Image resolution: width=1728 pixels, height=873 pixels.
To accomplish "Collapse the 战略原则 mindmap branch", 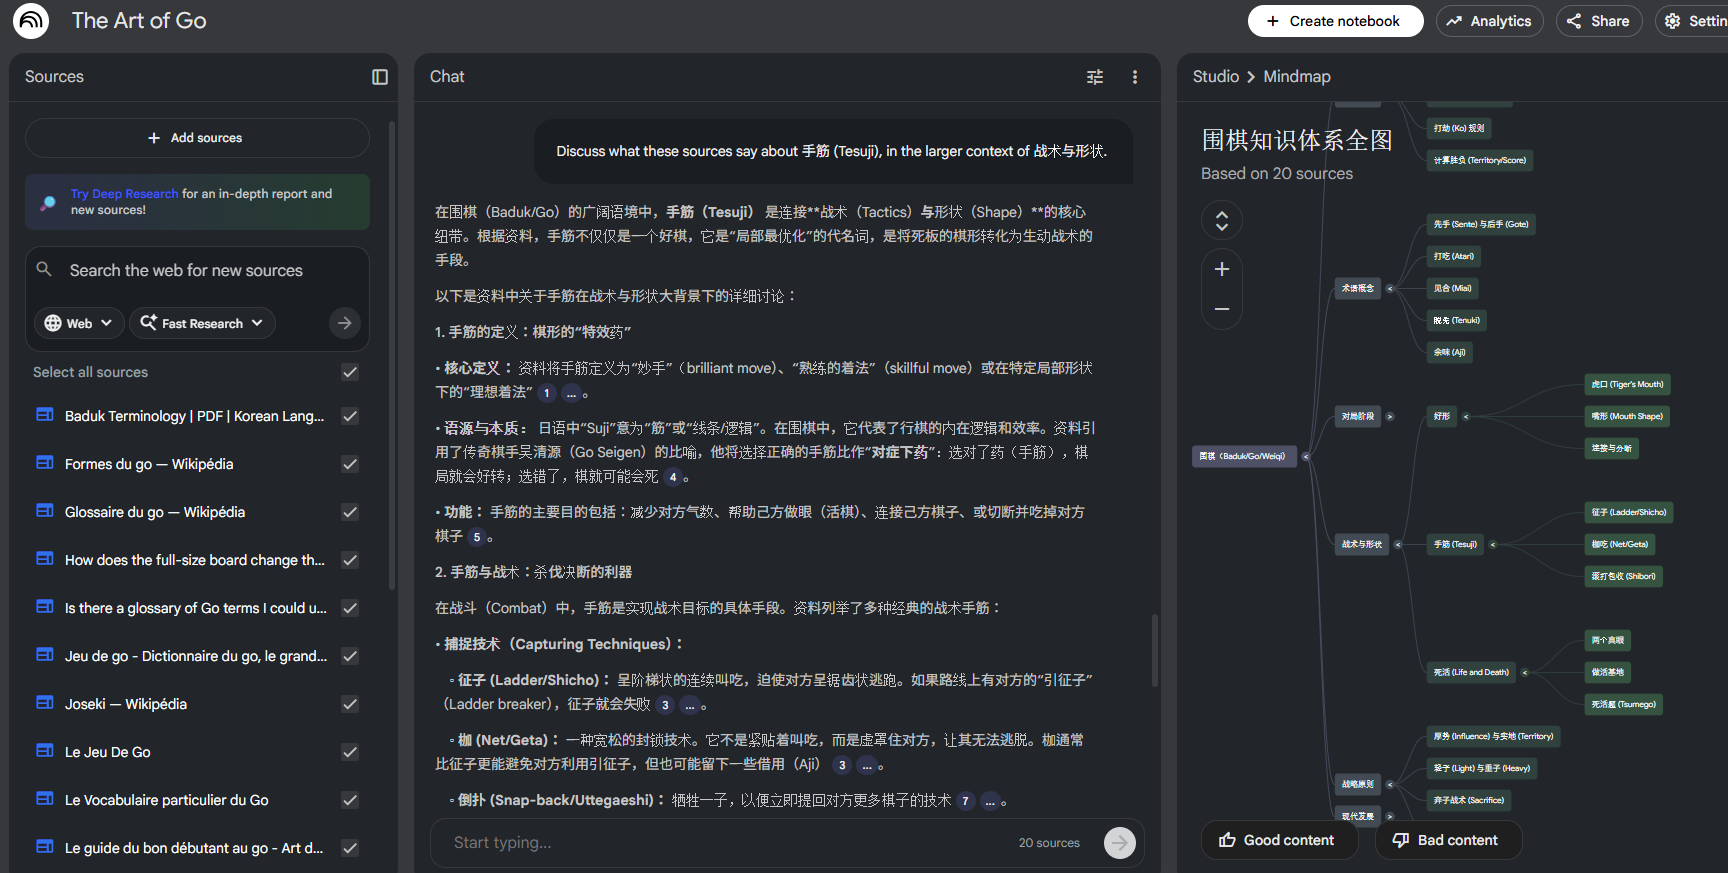I will tap(1390, 784).
